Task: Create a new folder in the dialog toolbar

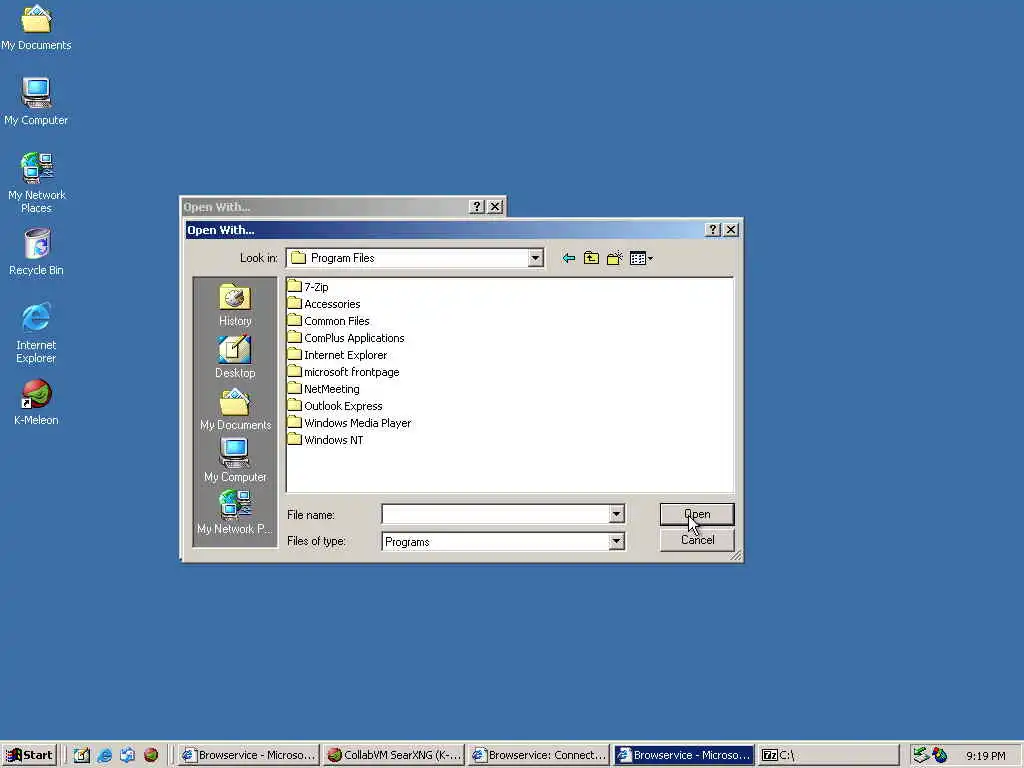Action: (615, 258)
